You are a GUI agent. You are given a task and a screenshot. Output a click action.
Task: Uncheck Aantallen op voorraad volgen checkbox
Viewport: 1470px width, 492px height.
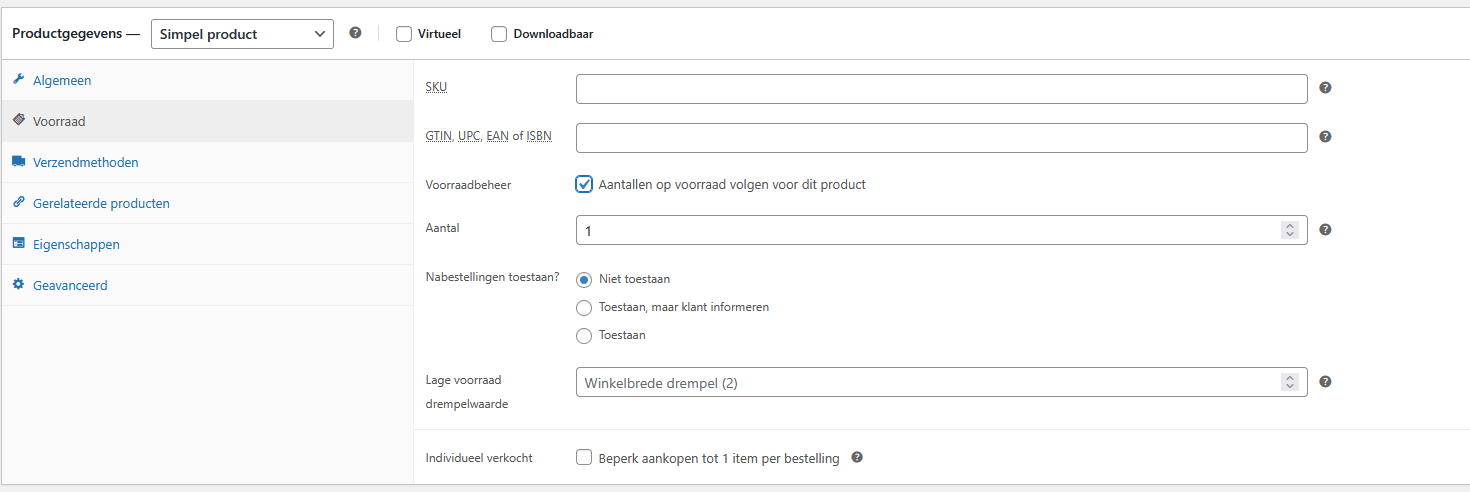pyautogui.click(x=584, y=184)
